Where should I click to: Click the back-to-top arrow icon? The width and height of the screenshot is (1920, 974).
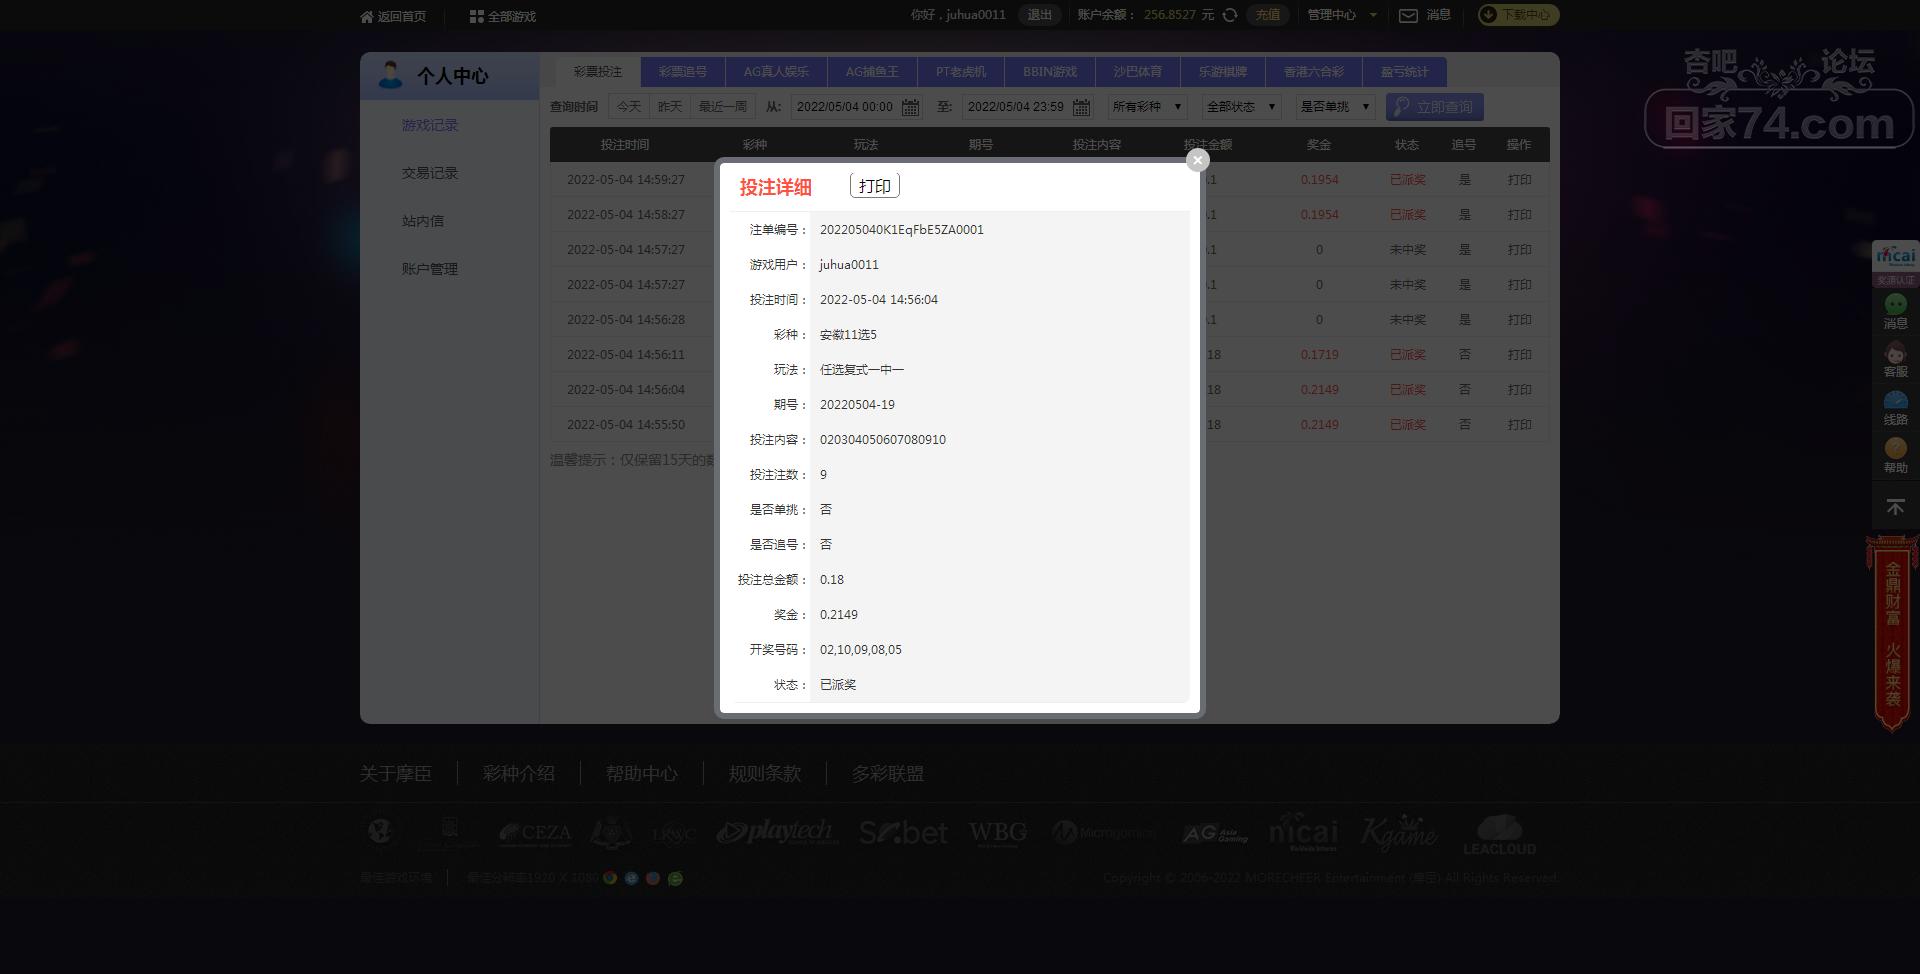tap(1895, 507)
